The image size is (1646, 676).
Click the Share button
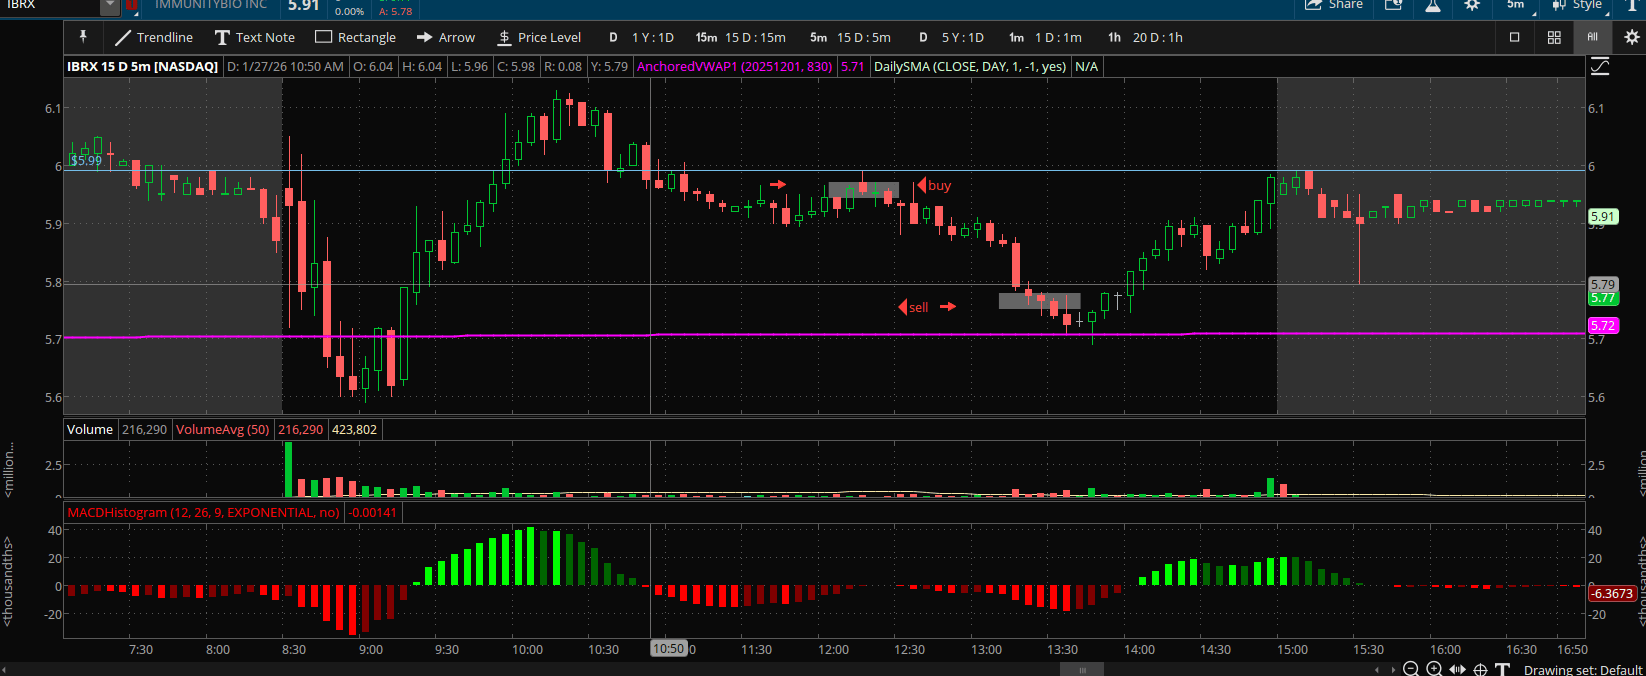tap(1334, 6)
